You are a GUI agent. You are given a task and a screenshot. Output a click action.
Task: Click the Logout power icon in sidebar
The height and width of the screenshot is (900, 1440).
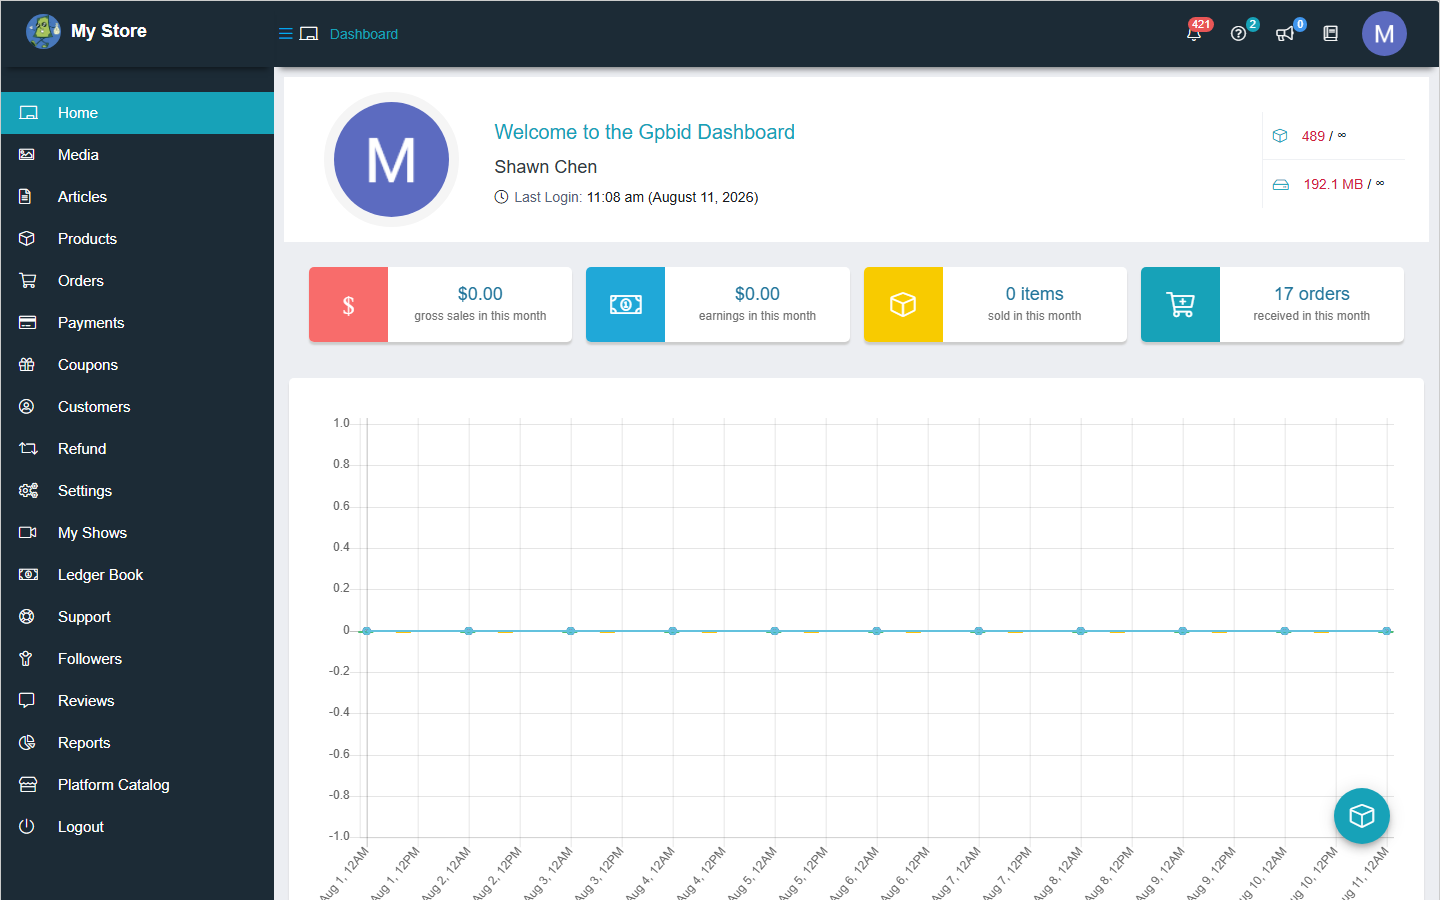point(27,827)
